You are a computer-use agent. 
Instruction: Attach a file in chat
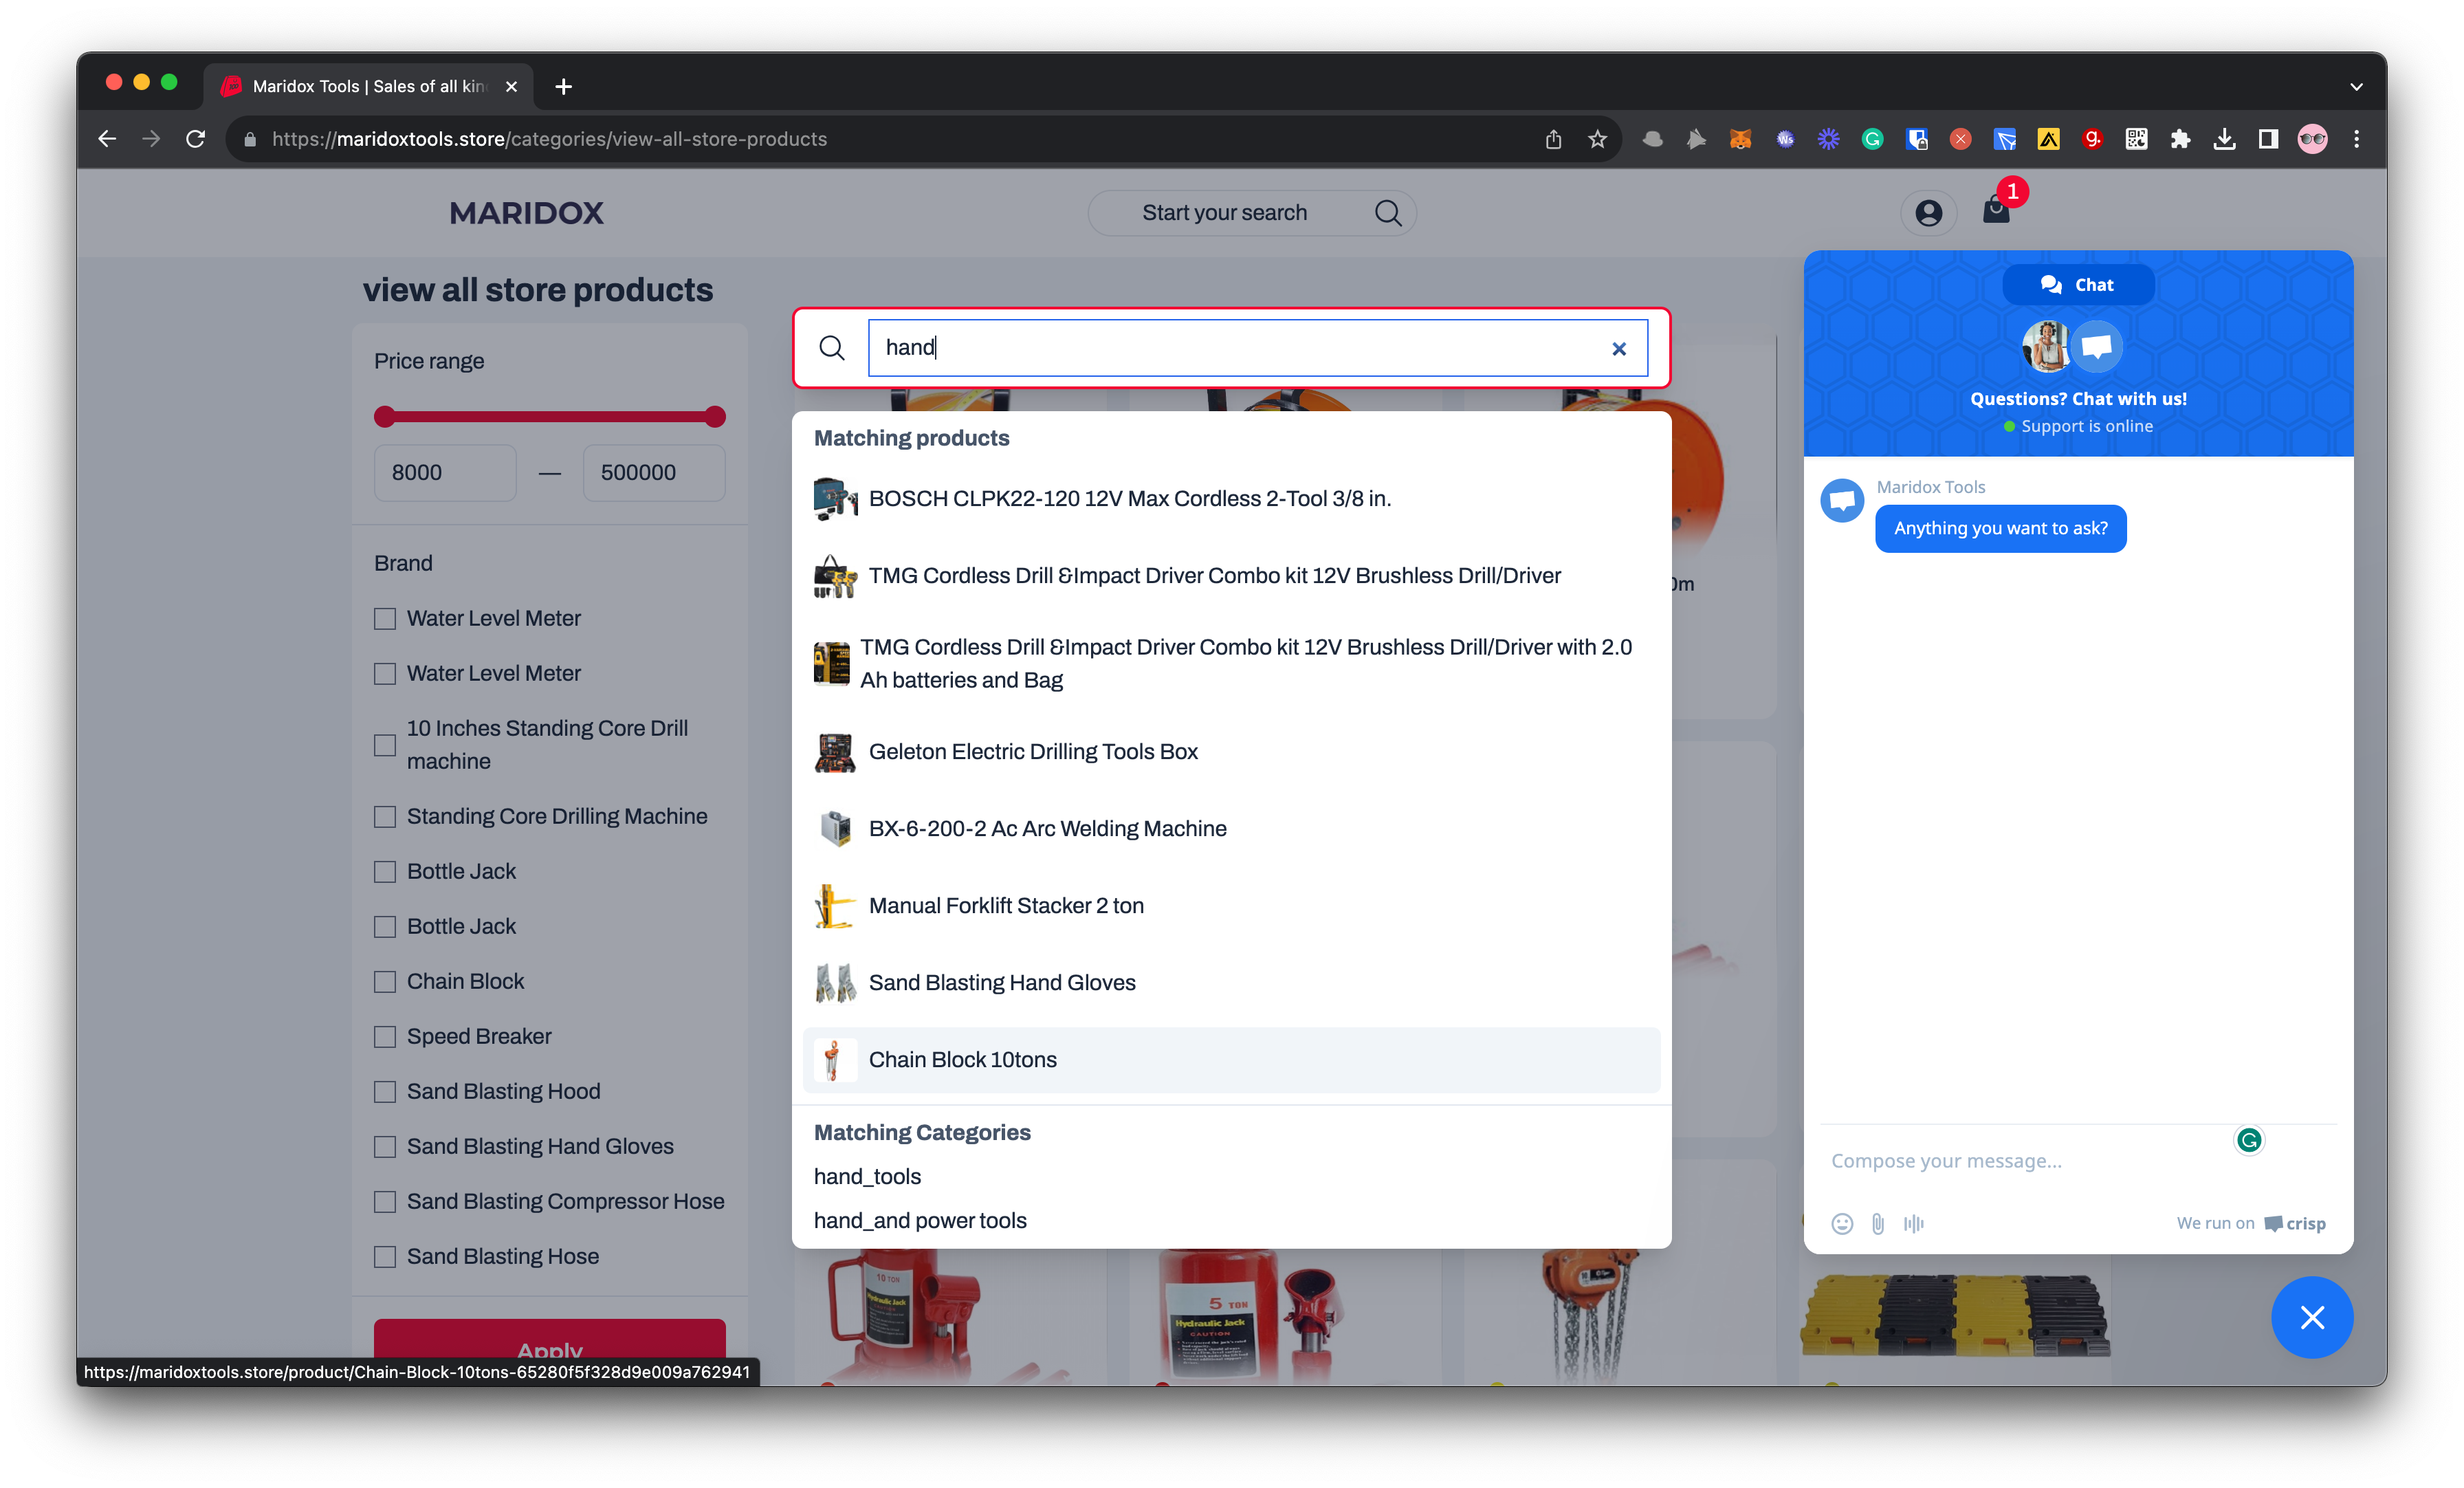coord(1878,1223)
